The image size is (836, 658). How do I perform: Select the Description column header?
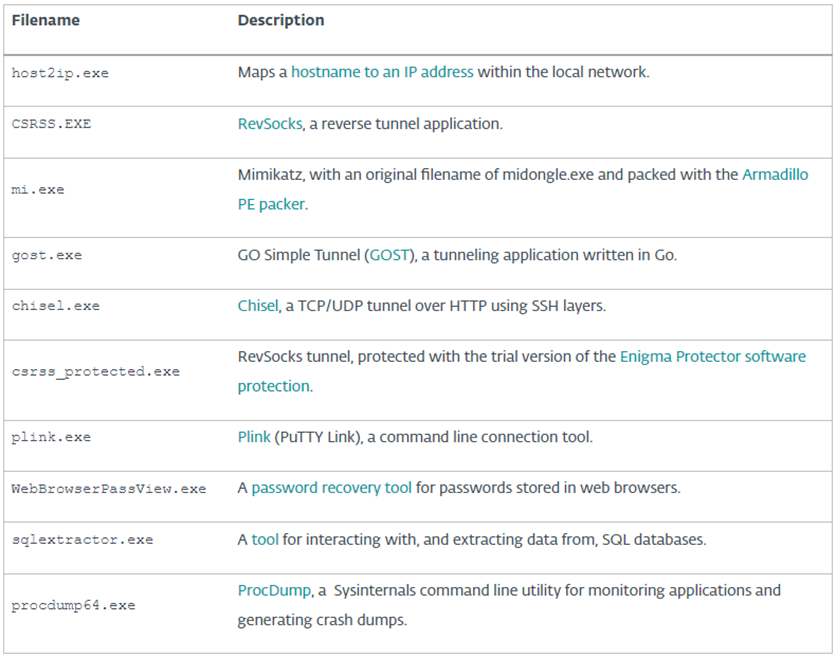tap(281, 20)
